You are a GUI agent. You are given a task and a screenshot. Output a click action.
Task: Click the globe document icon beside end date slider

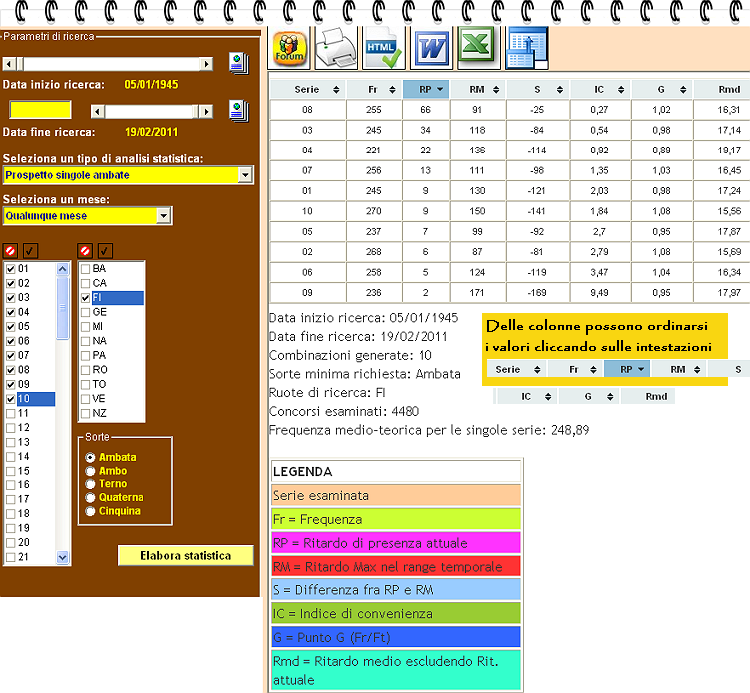click(239, 111)
